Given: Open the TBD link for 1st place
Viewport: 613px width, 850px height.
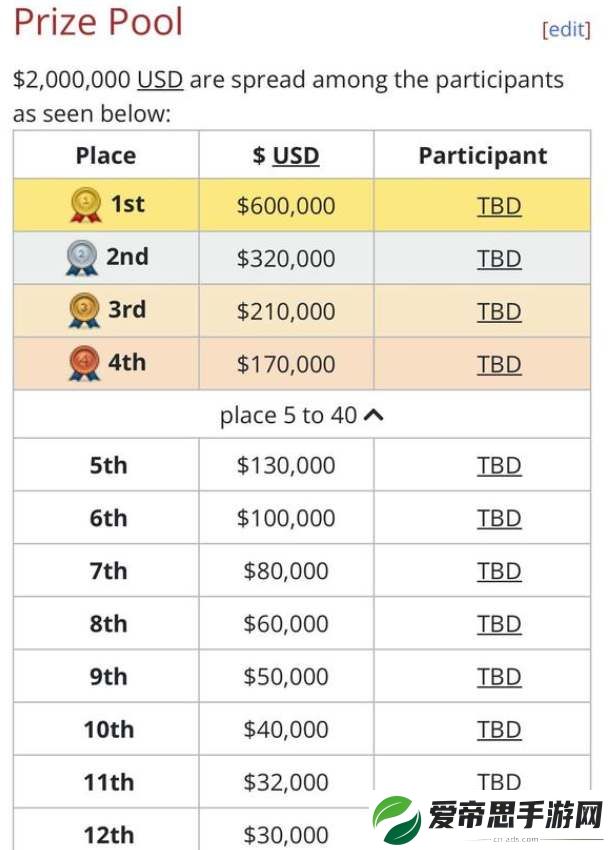Looking at the screenshot, I should coord(499,207).
